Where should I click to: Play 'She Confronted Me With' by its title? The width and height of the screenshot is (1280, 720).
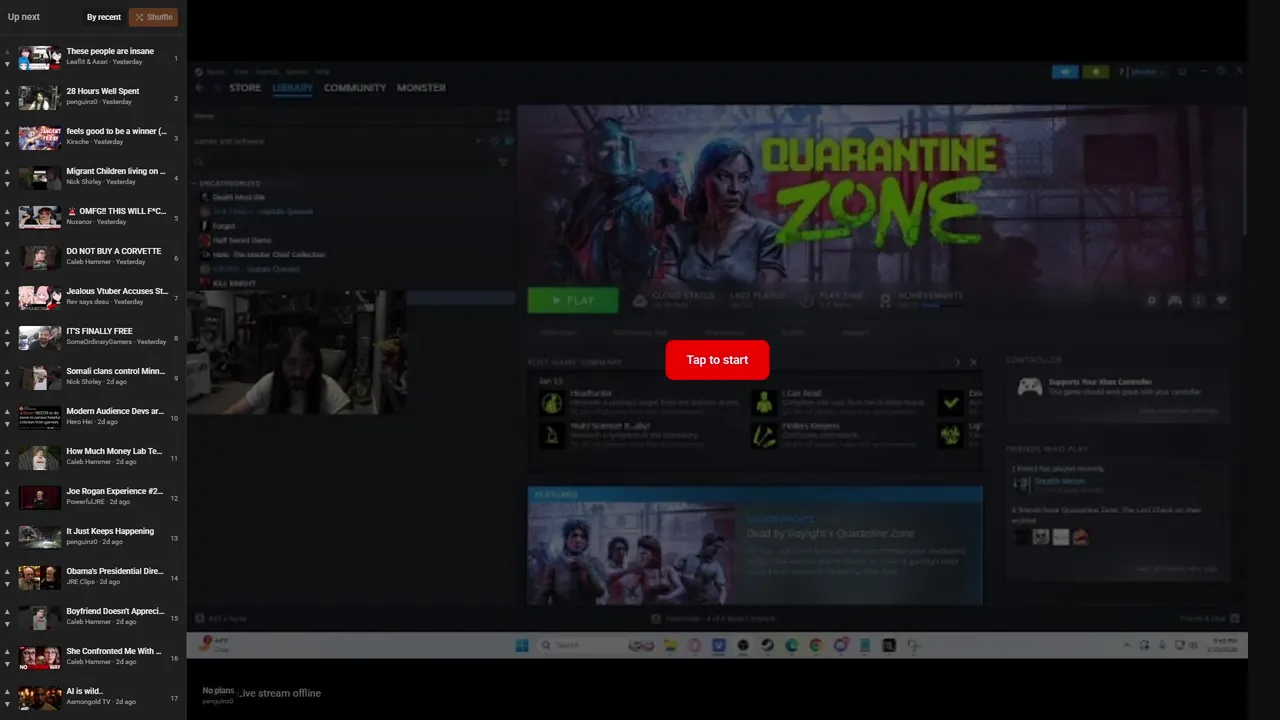tap(114, 651)
